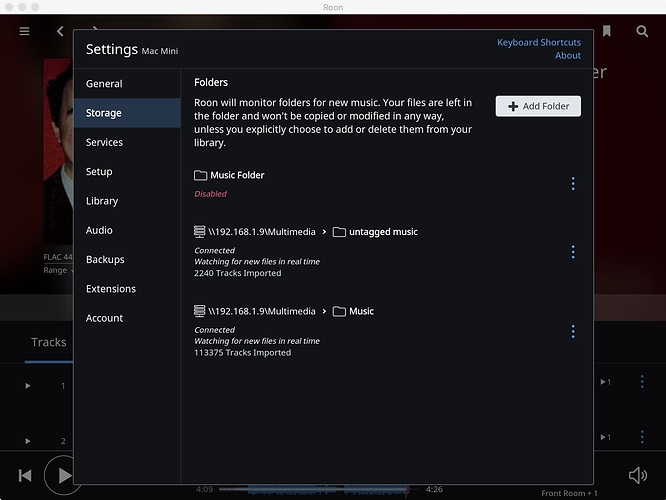Click the Disabled status text
Viewport: 666px width, 500px height.
(x=210, y=194)
